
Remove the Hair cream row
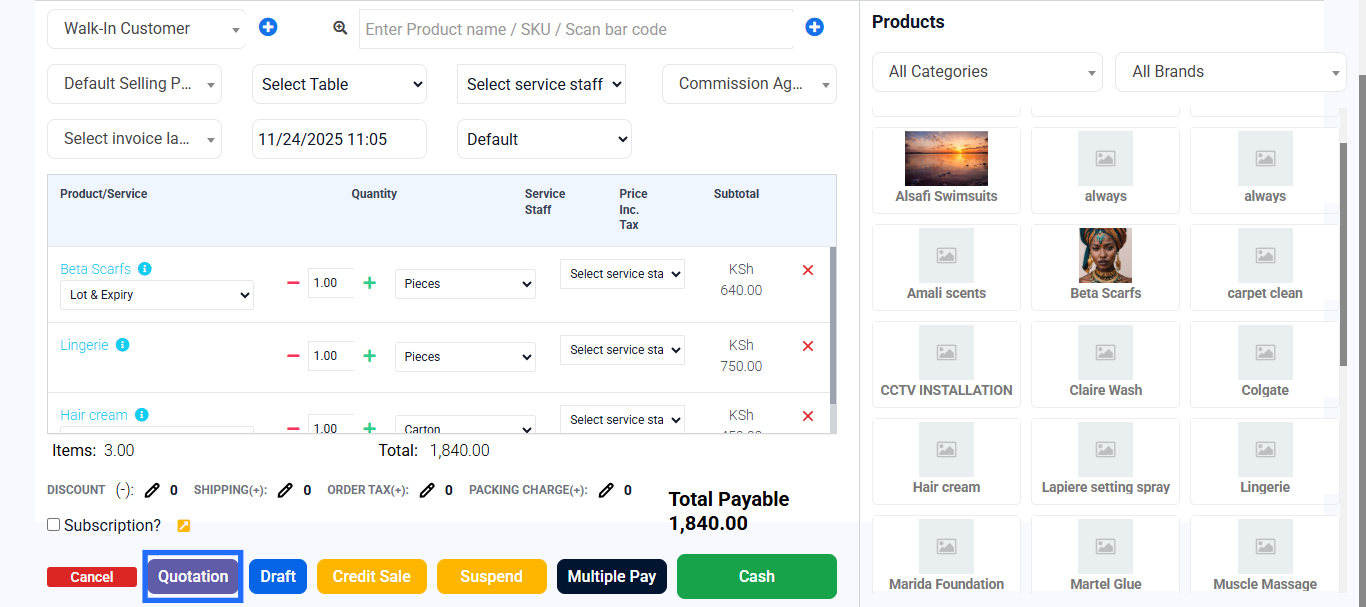tap(808, 416)
